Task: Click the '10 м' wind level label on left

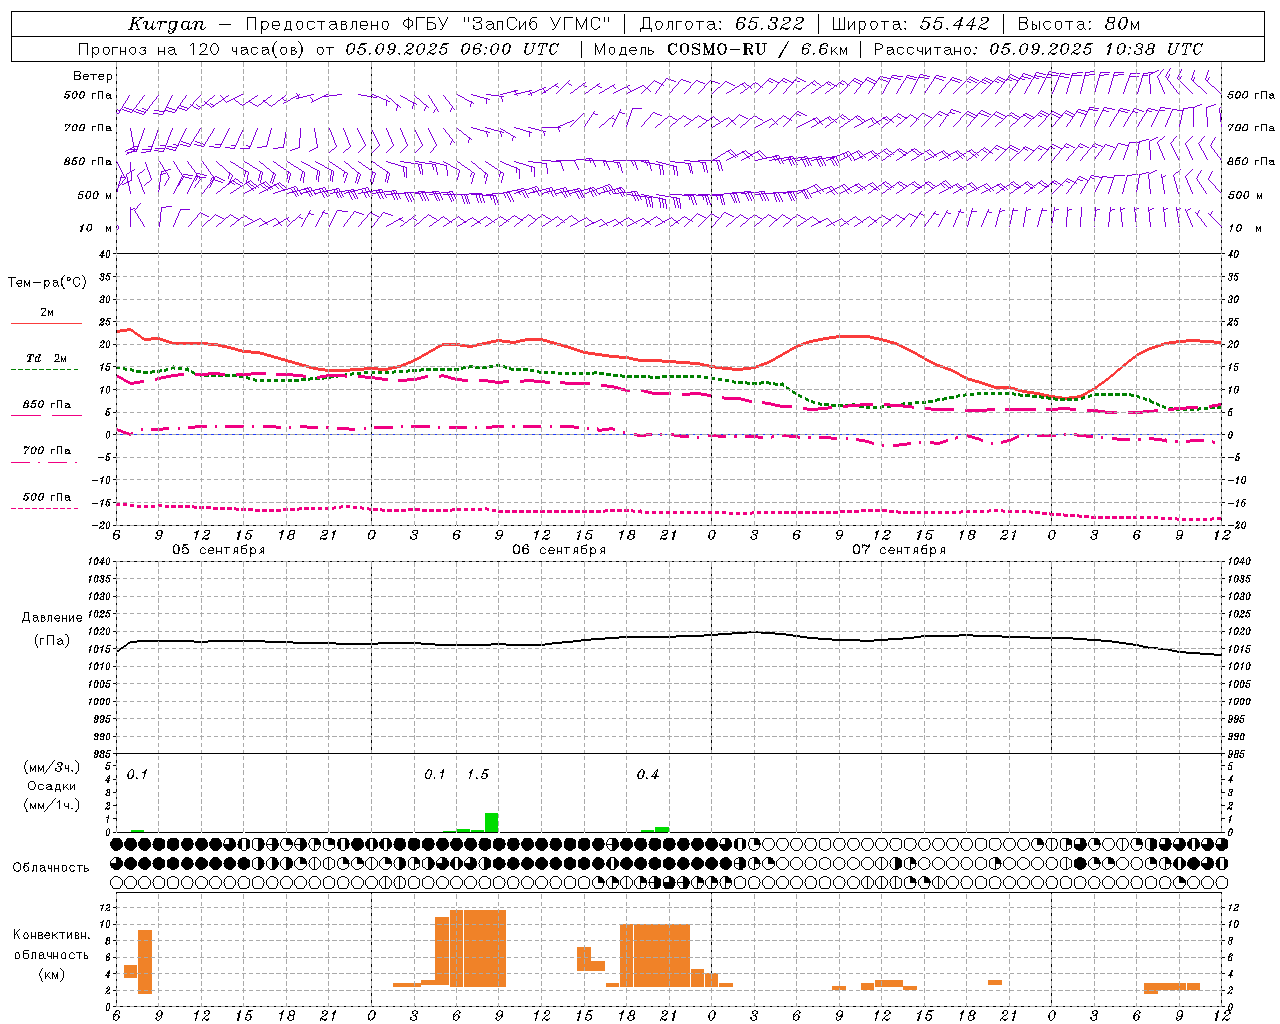Action: [96, 228]
